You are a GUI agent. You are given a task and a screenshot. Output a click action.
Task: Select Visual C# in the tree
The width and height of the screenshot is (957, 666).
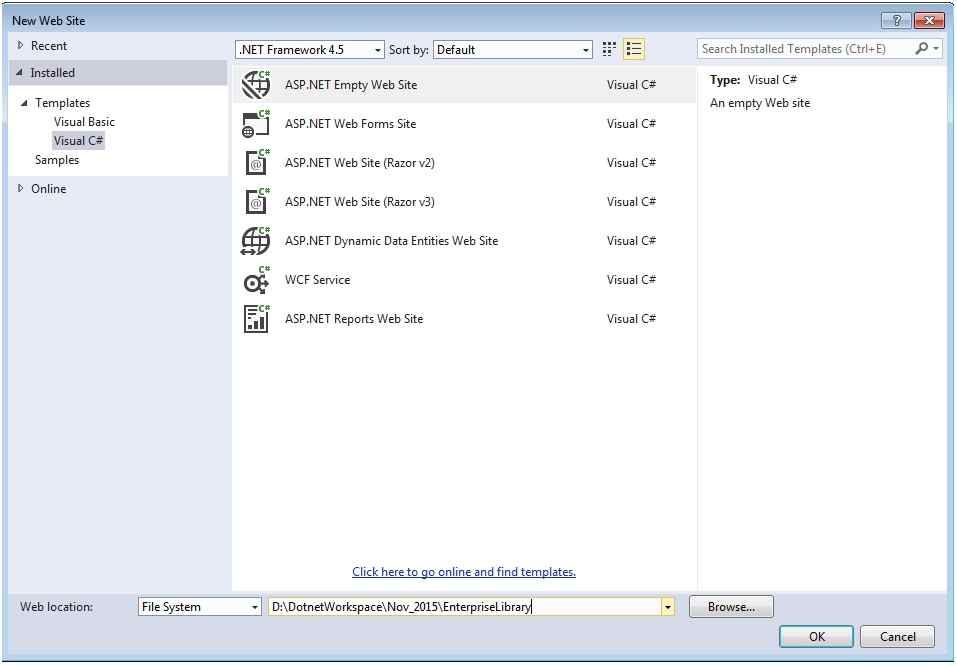78,140
